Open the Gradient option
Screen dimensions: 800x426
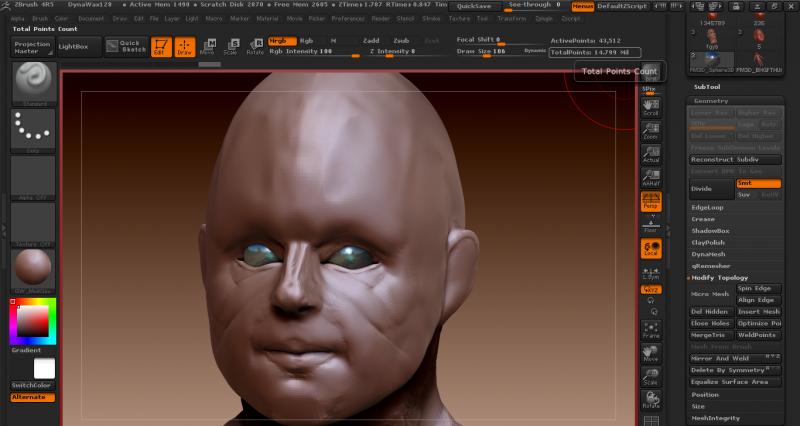pyautogui.click(x=27, y=350)
